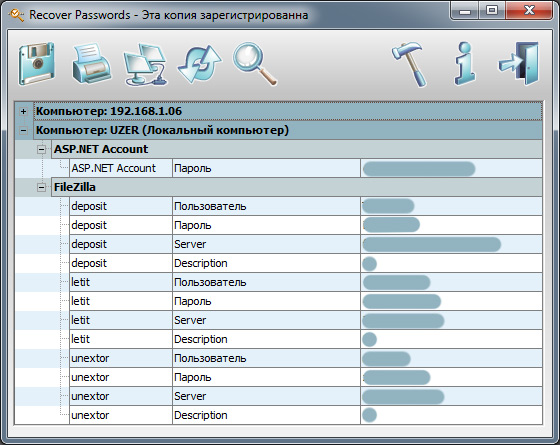The width and height of the screenshot is (560, 445).
Task: Expand the Компьютер: 192.168.1.06 node
Action: [x=24, y=111]
